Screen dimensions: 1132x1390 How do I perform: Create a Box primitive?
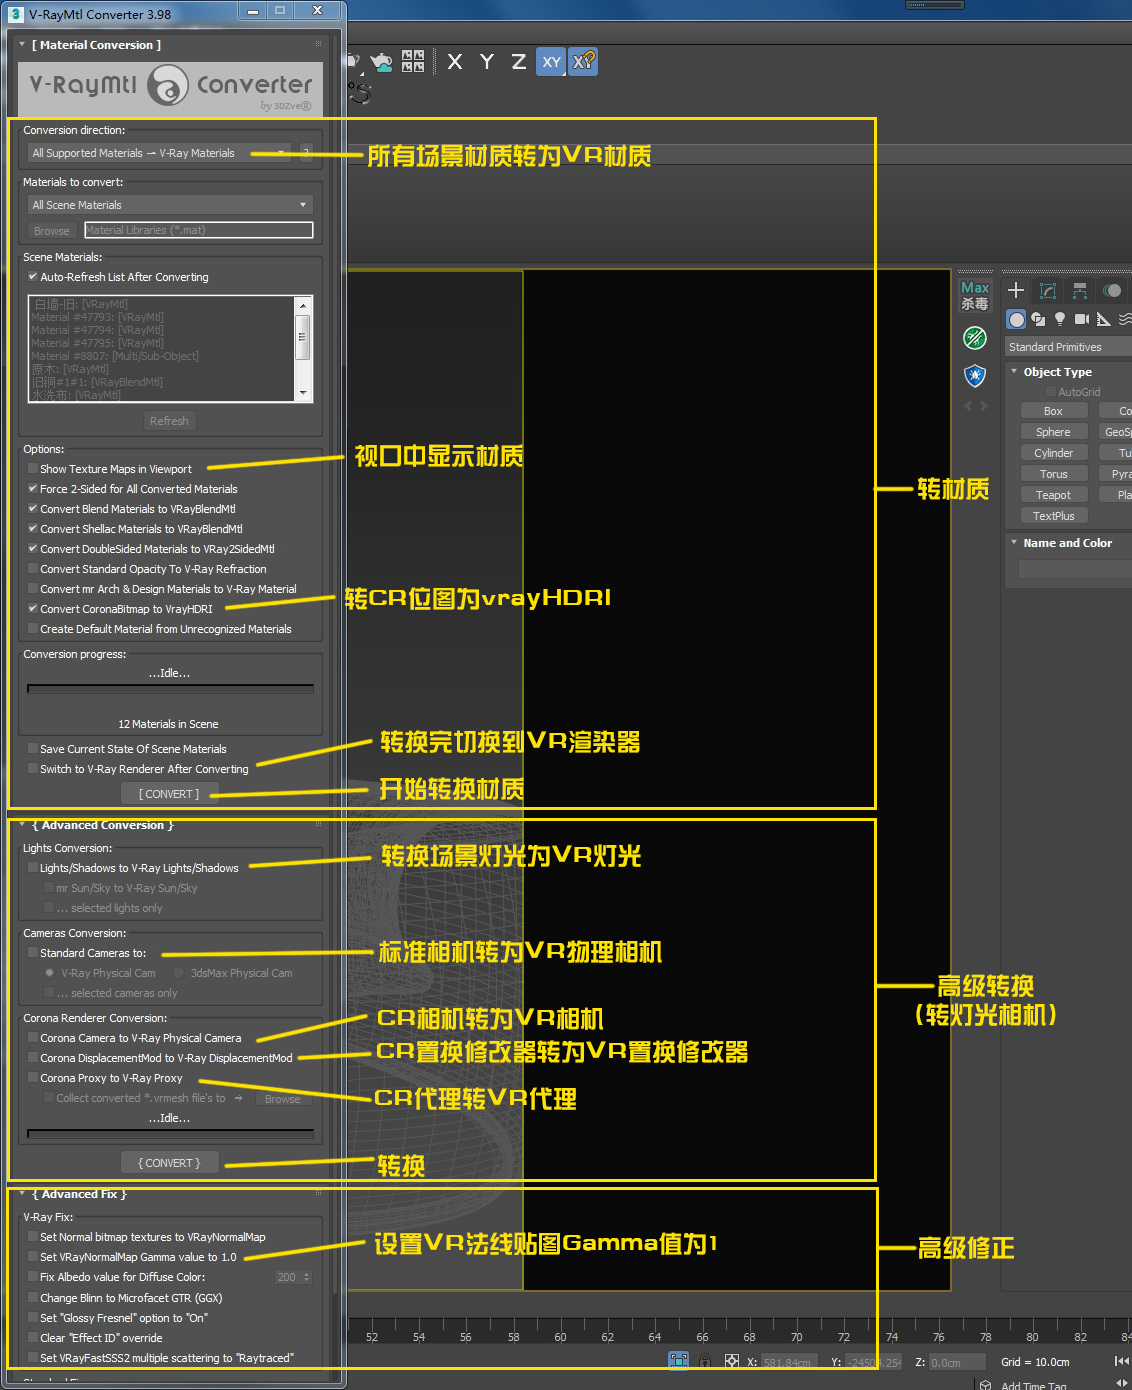1053,411
